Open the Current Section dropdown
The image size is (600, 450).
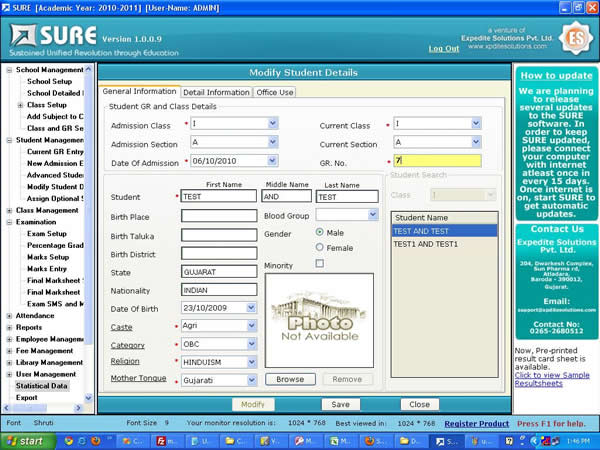(x=476, y=142)
